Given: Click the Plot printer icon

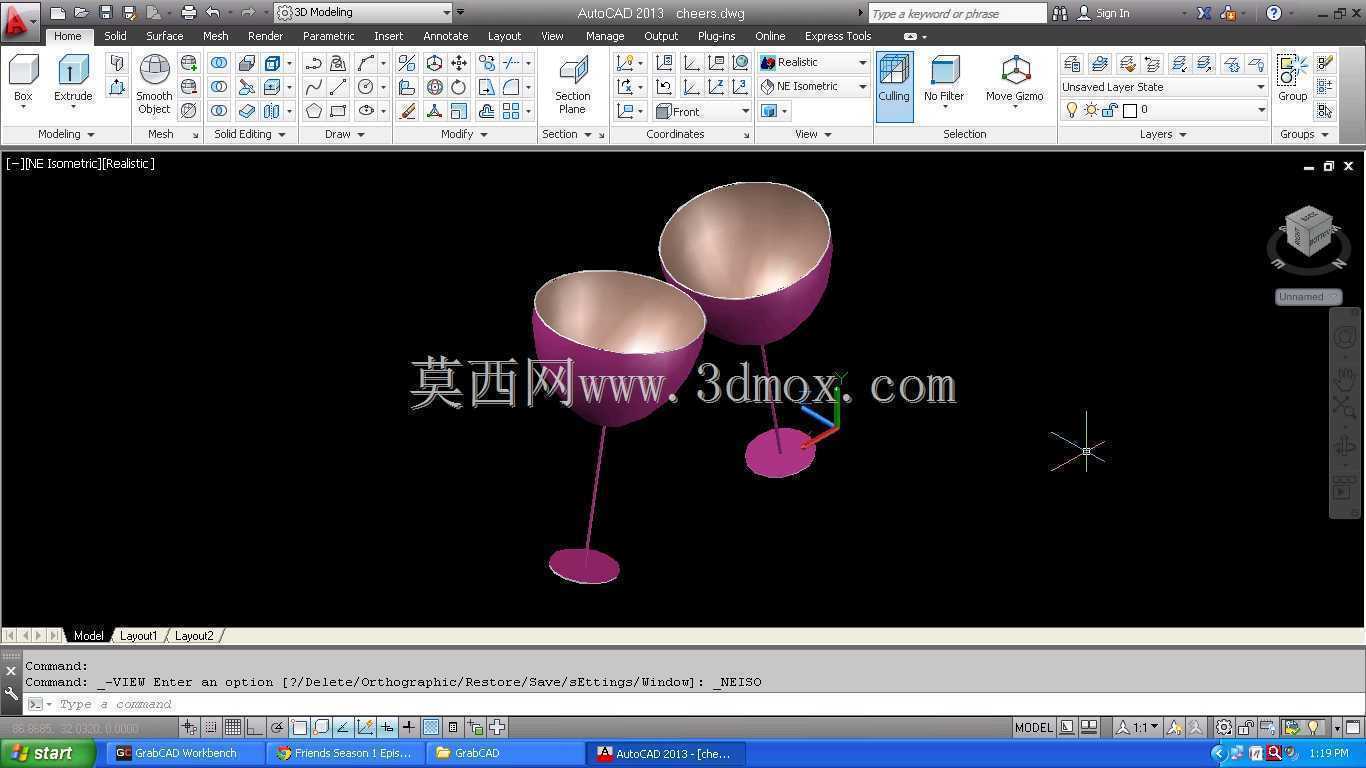Looking at the screenshot, I should 188,13.
